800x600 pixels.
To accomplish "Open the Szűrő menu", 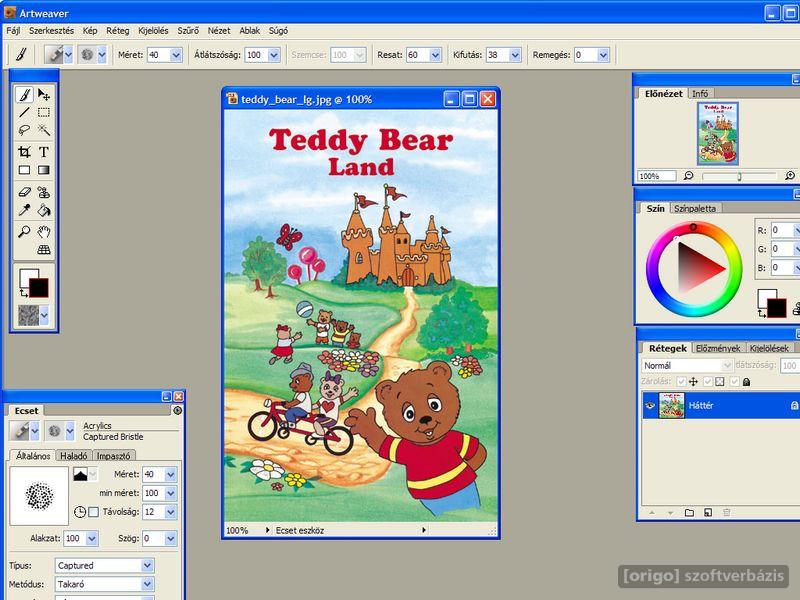I will pyautogui.click(x=188, y=31).
